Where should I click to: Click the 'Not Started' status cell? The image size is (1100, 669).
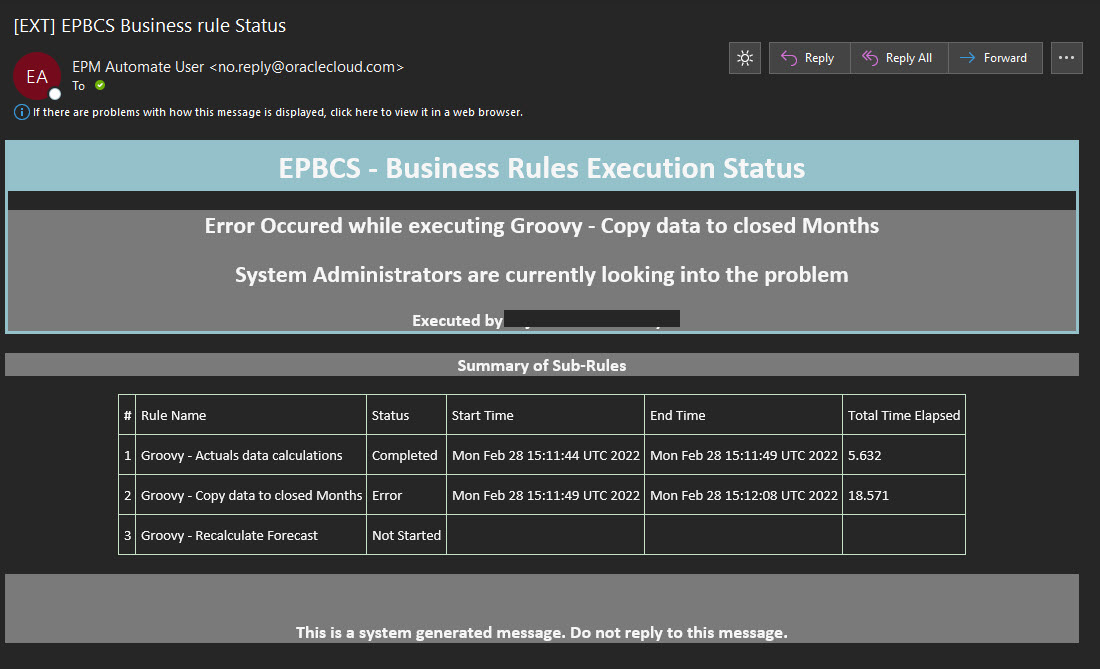coord(406,535)
